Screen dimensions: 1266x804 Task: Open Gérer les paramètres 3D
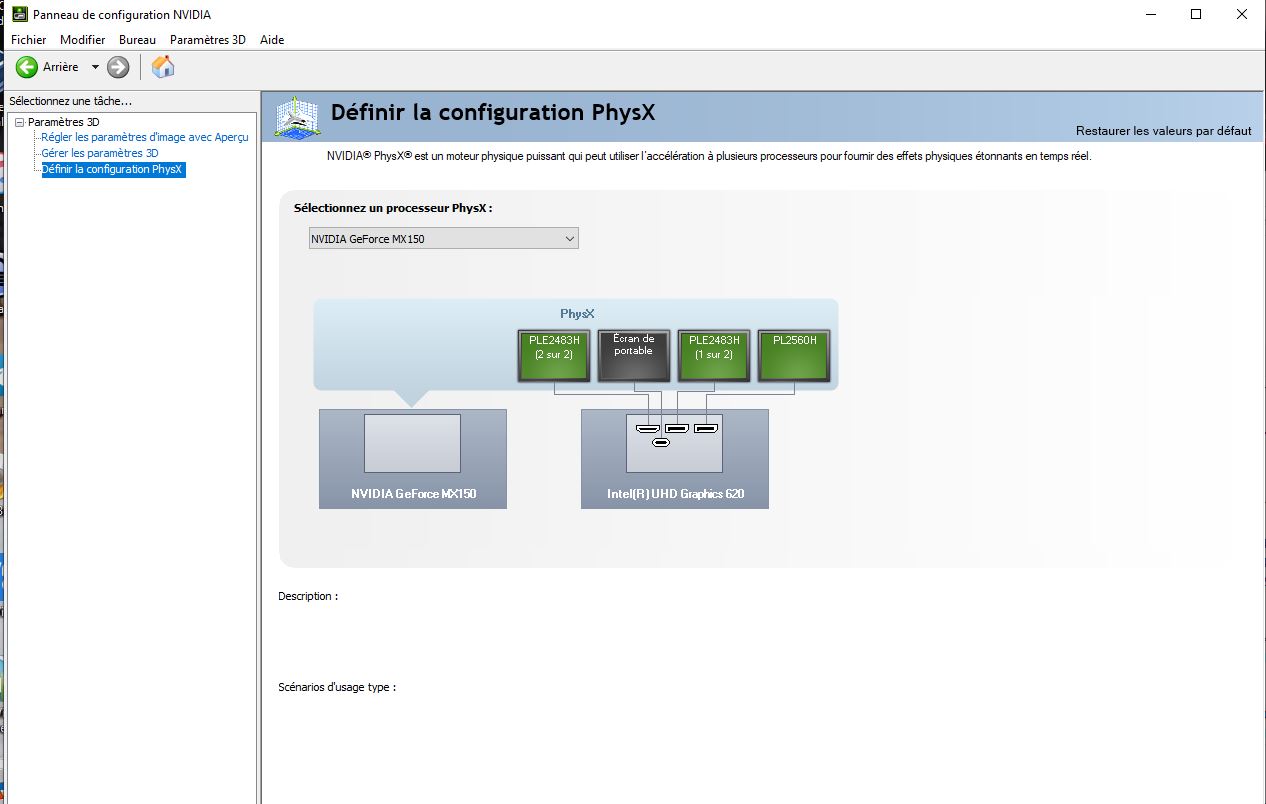tap(100, 153)
